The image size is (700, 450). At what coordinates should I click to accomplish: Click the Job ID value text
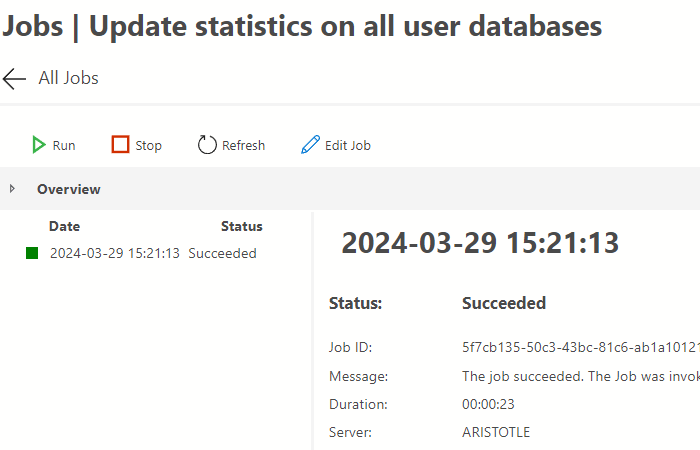pos(580,348)
